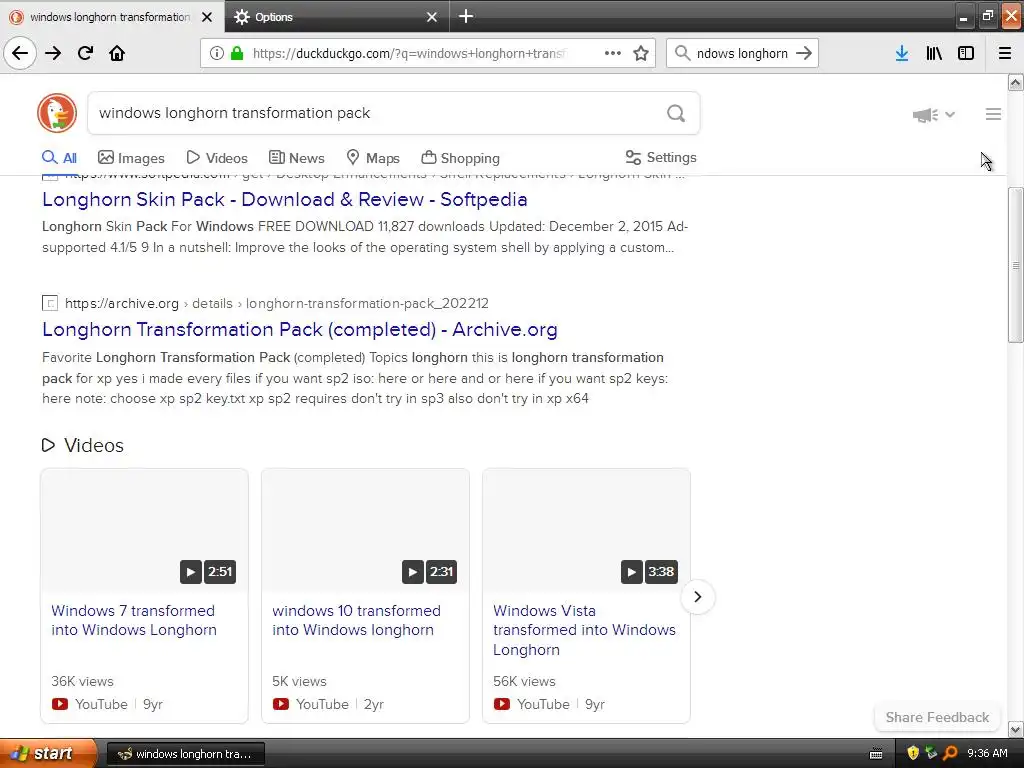Open Windows 7 transformed into Longhorn link
This screenshot has width=1024, height=768.
(134, 620)
